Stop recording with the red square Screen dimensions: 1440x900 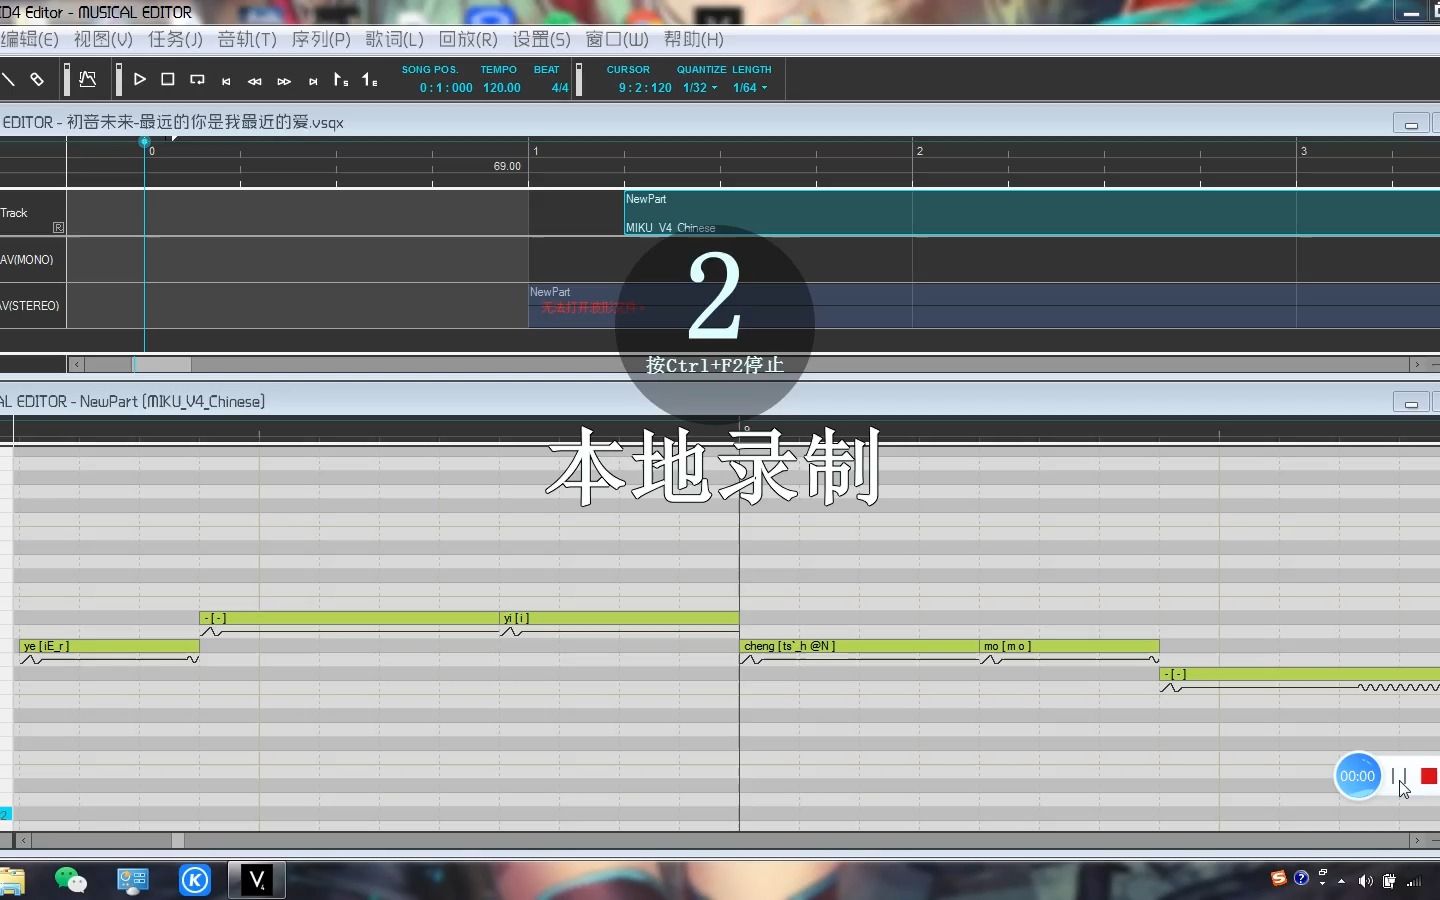[x=1429, y=776]
